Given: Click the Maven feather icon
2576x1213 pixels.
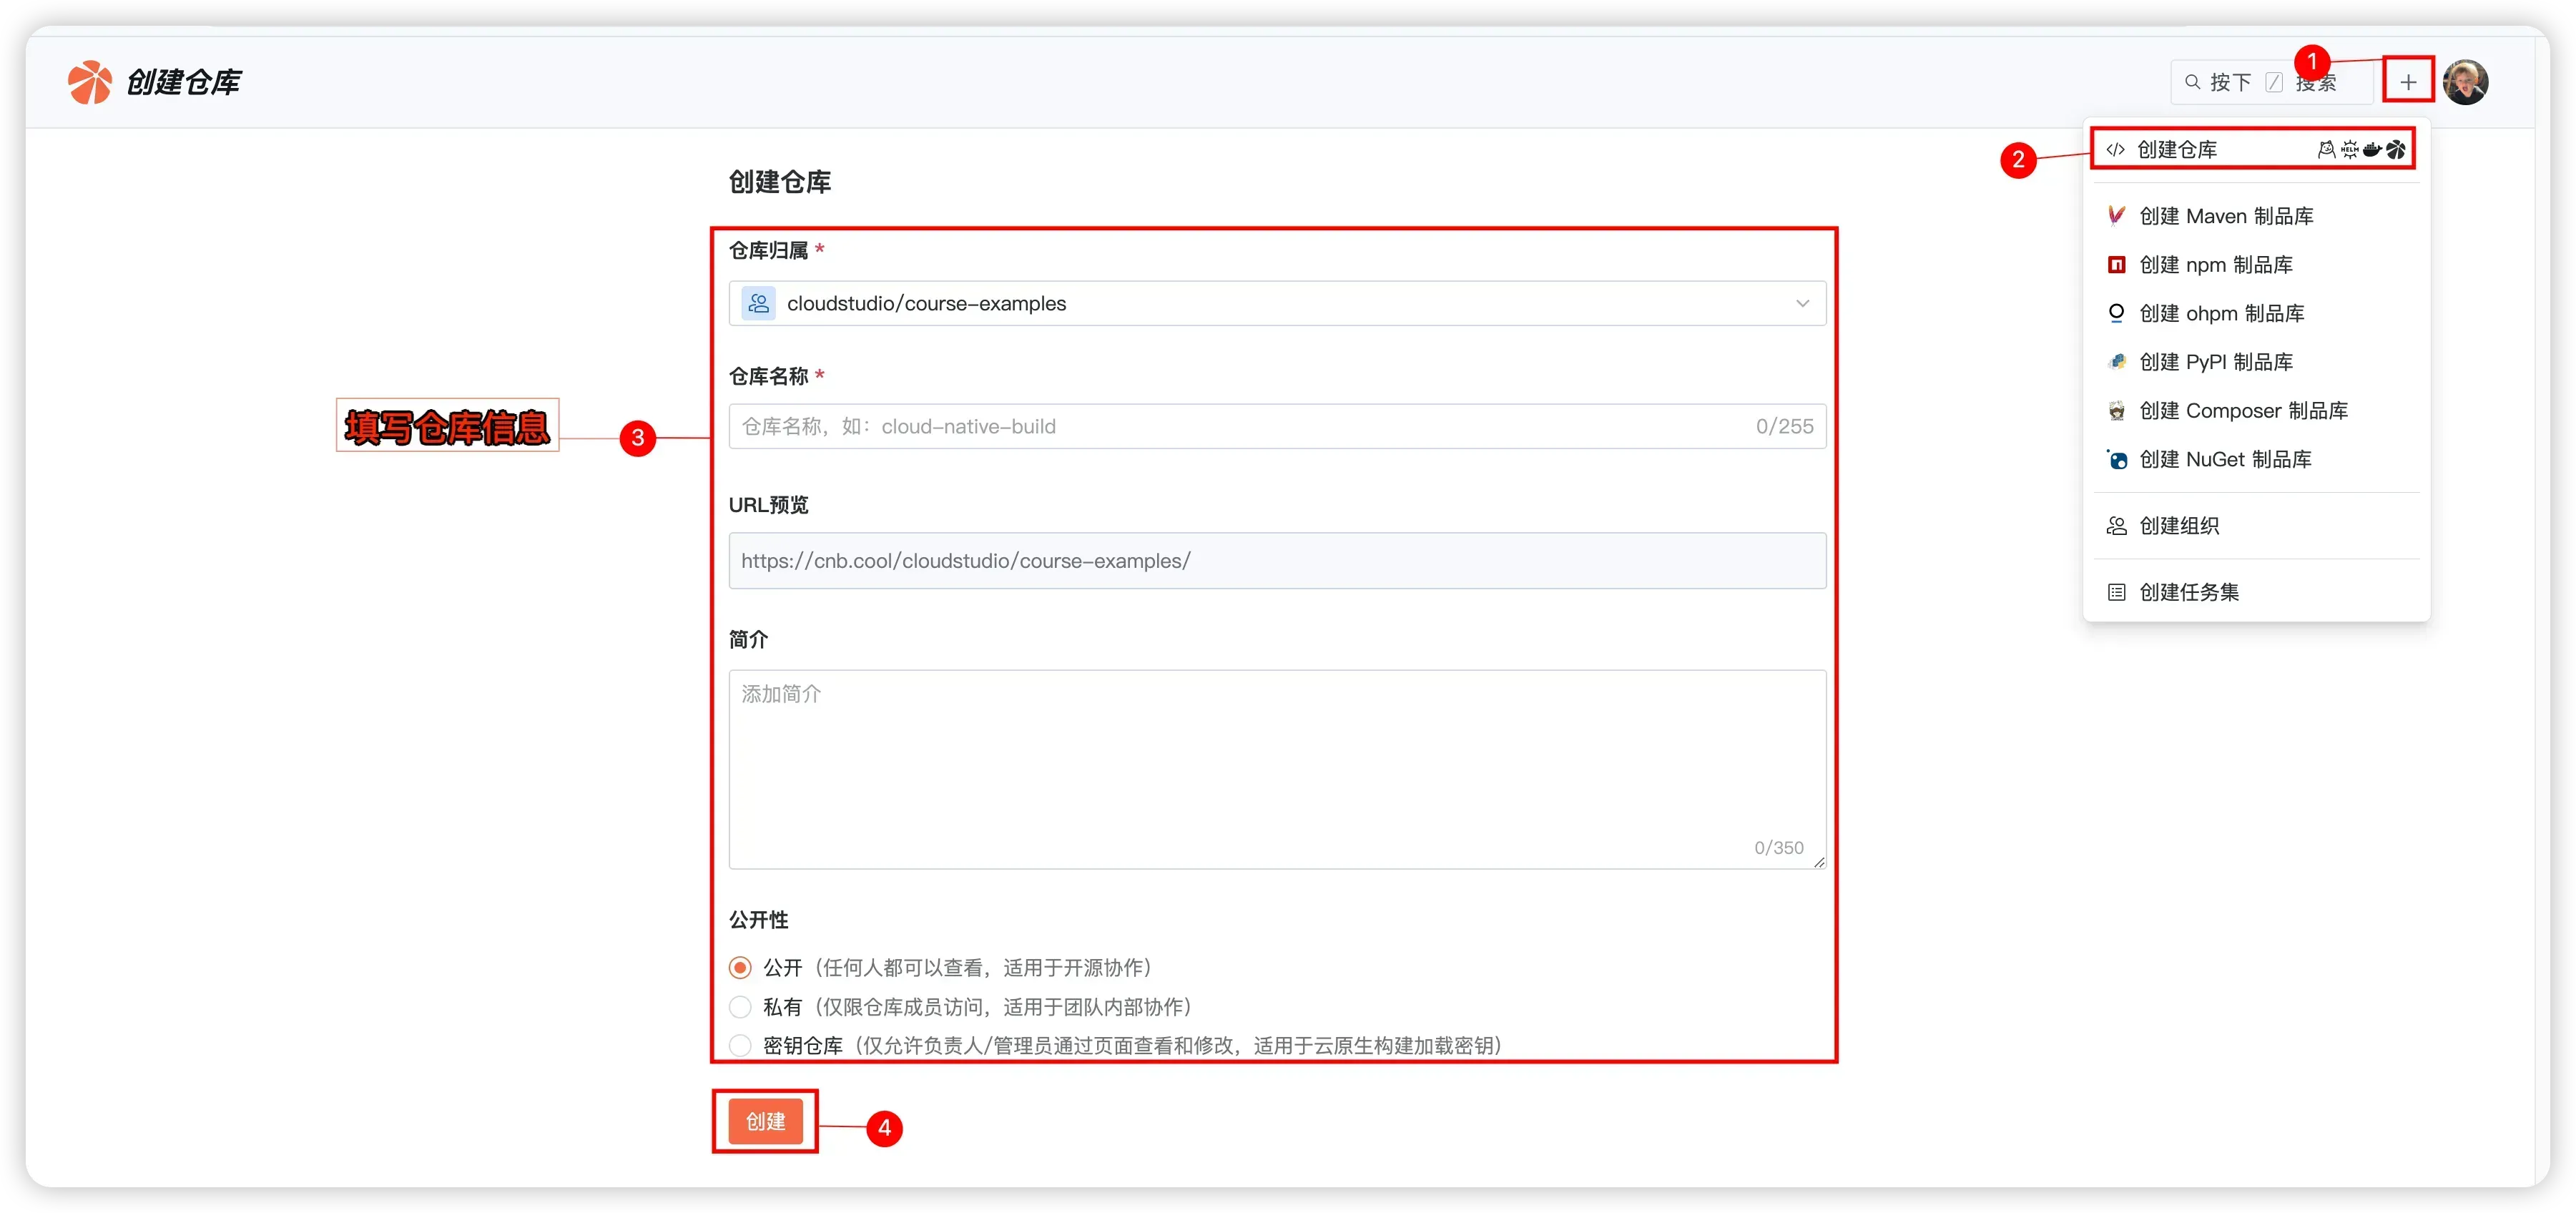Looking at the screenshot, I should tap(2116, 216).
